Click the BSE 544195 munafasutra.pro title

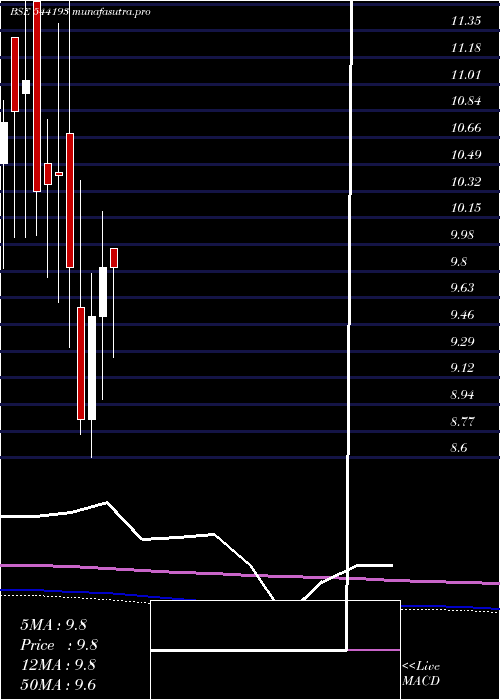(x=80, y=12)
